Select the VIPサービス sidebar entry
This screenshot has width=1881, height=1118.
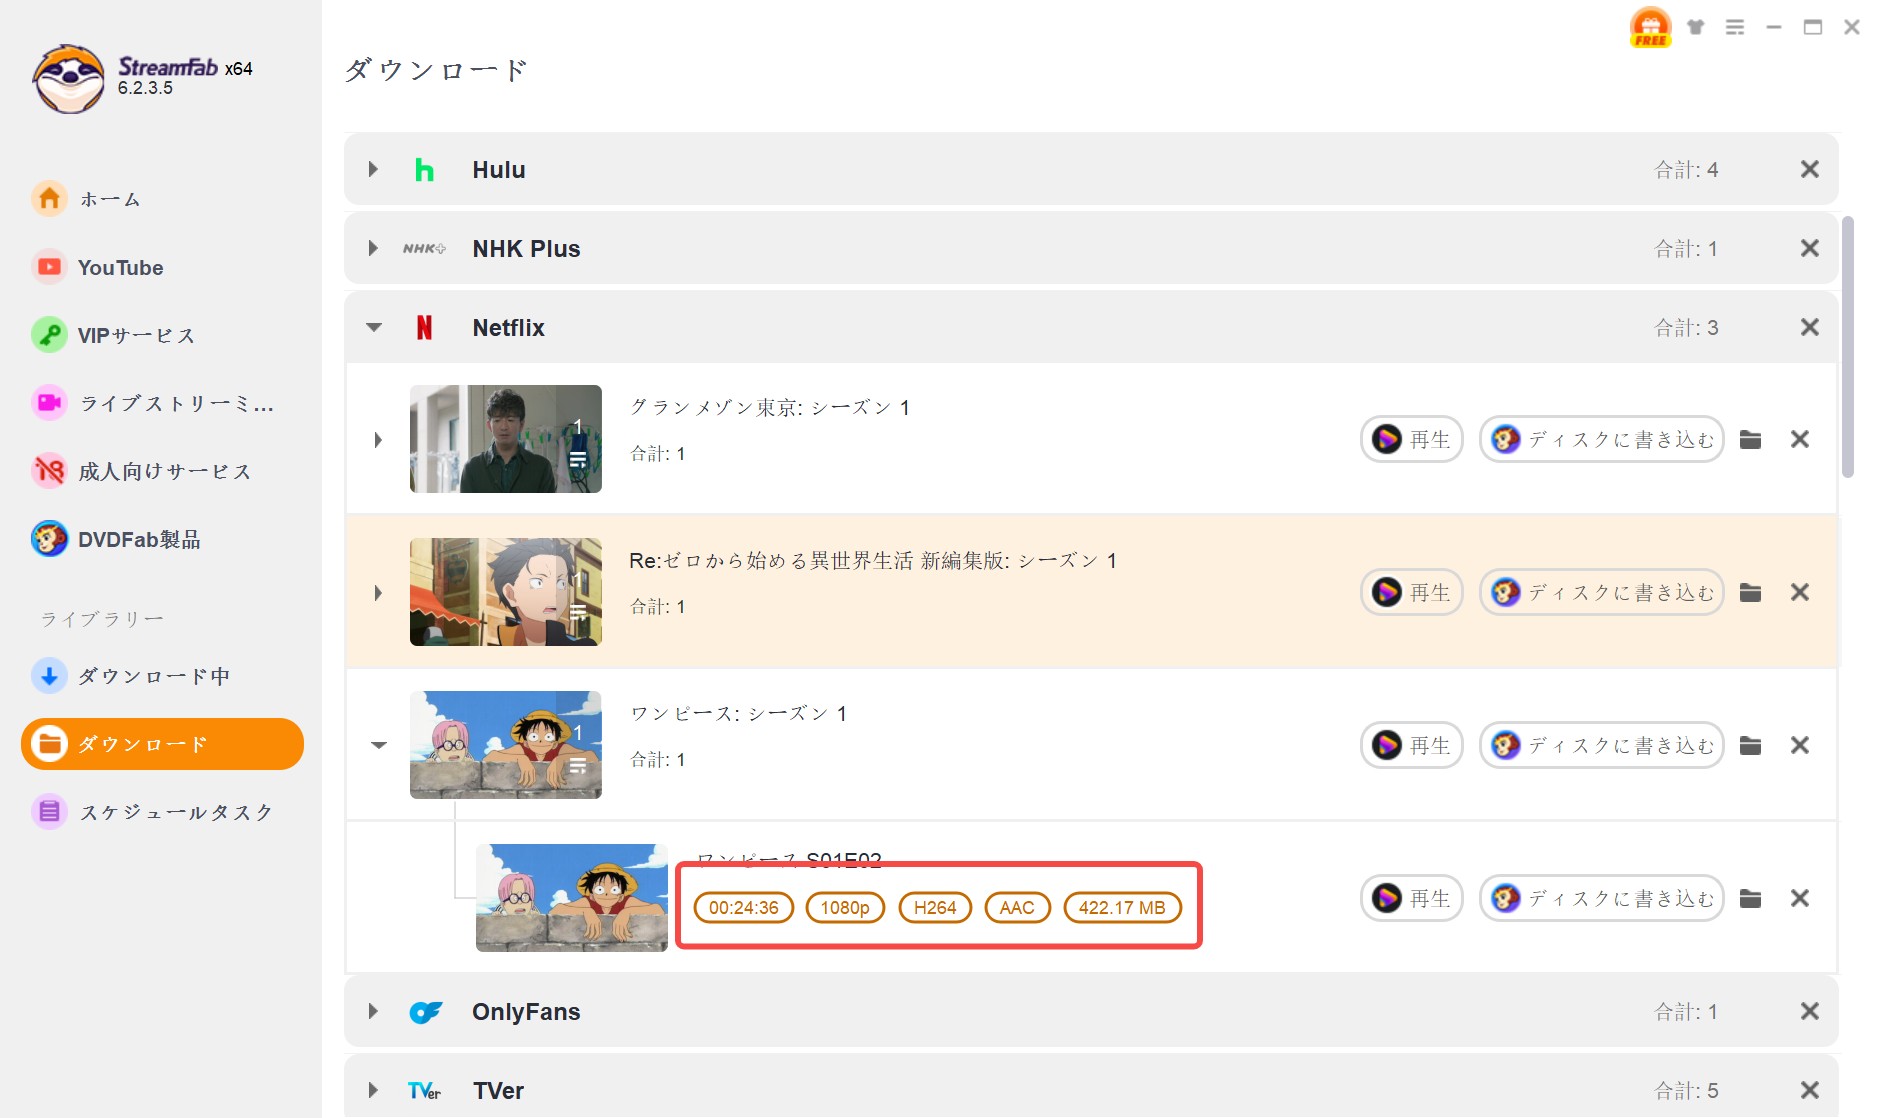(137, 335)
